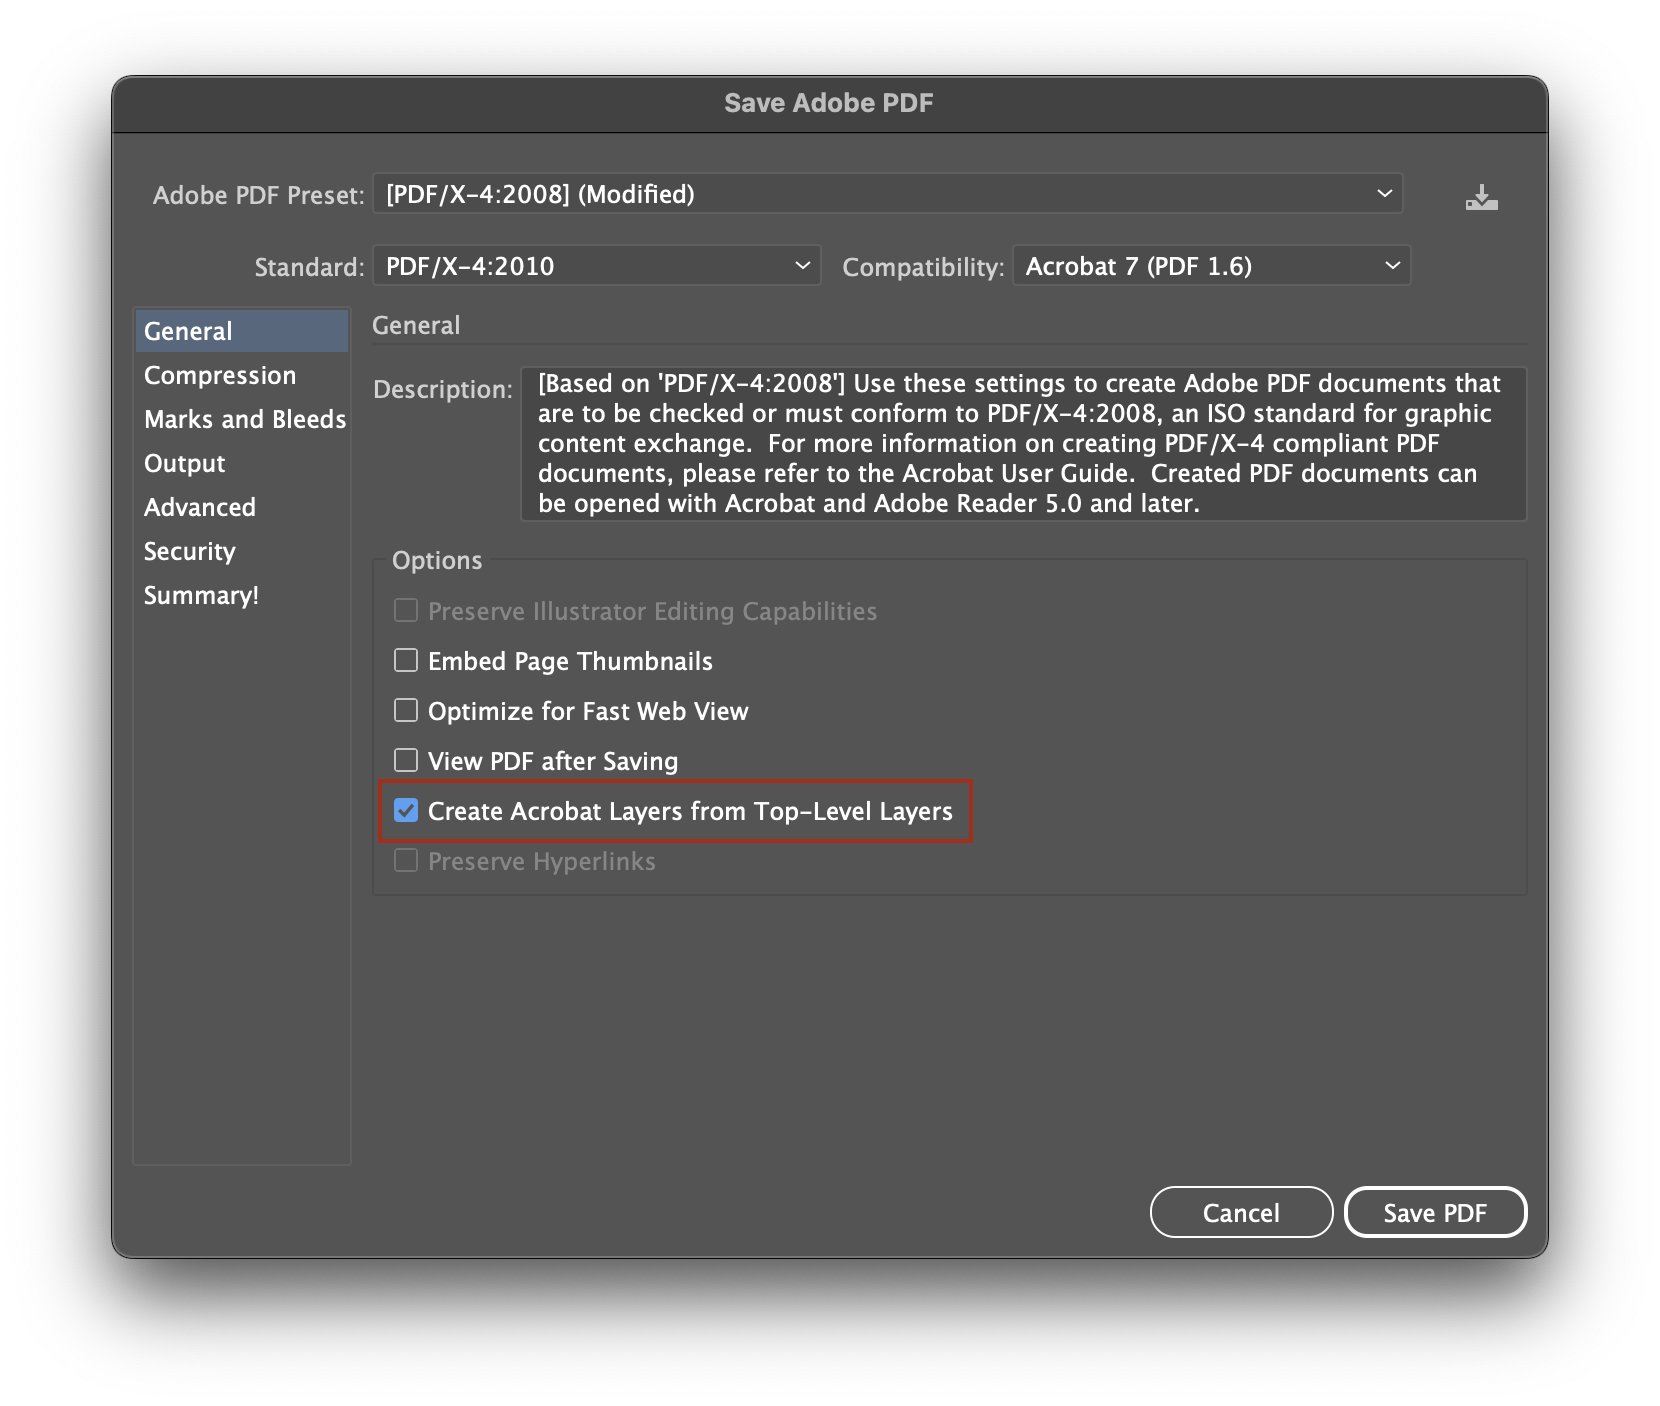Open the Advanced settings section

click(x=242, y=507)
